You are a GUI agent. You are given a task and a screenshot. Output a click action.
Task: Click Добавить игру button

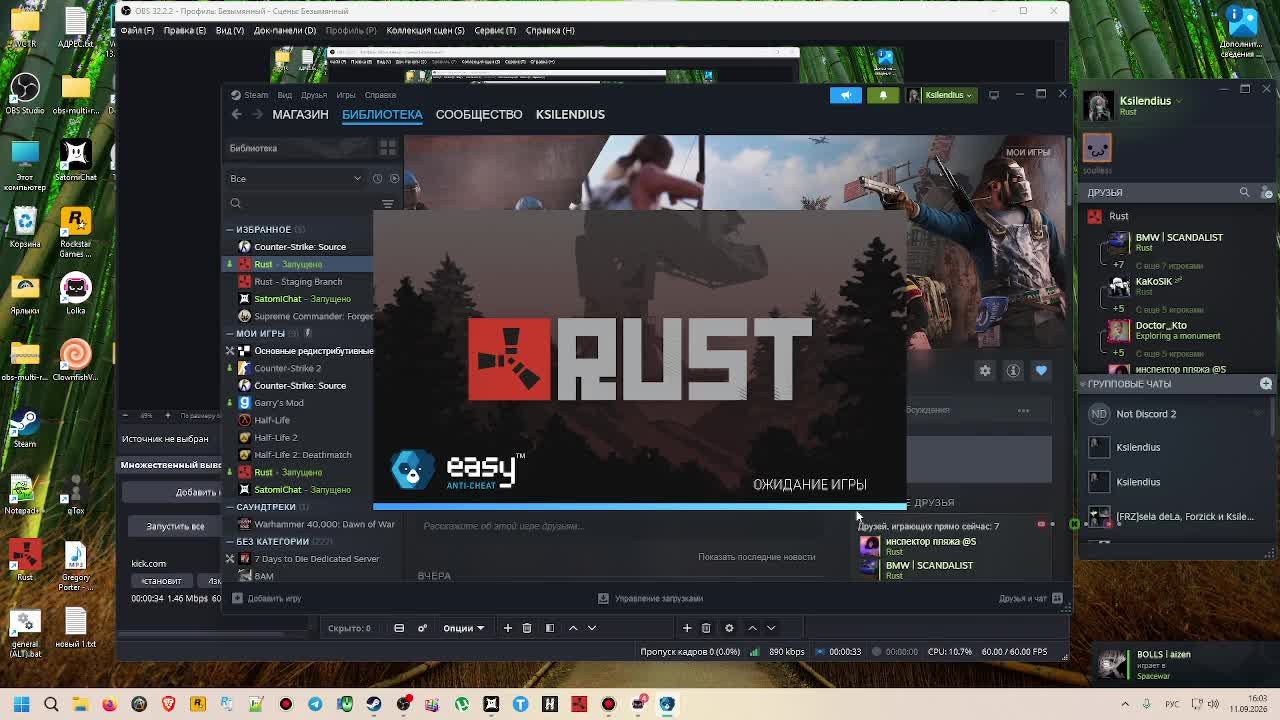(267, 598)
